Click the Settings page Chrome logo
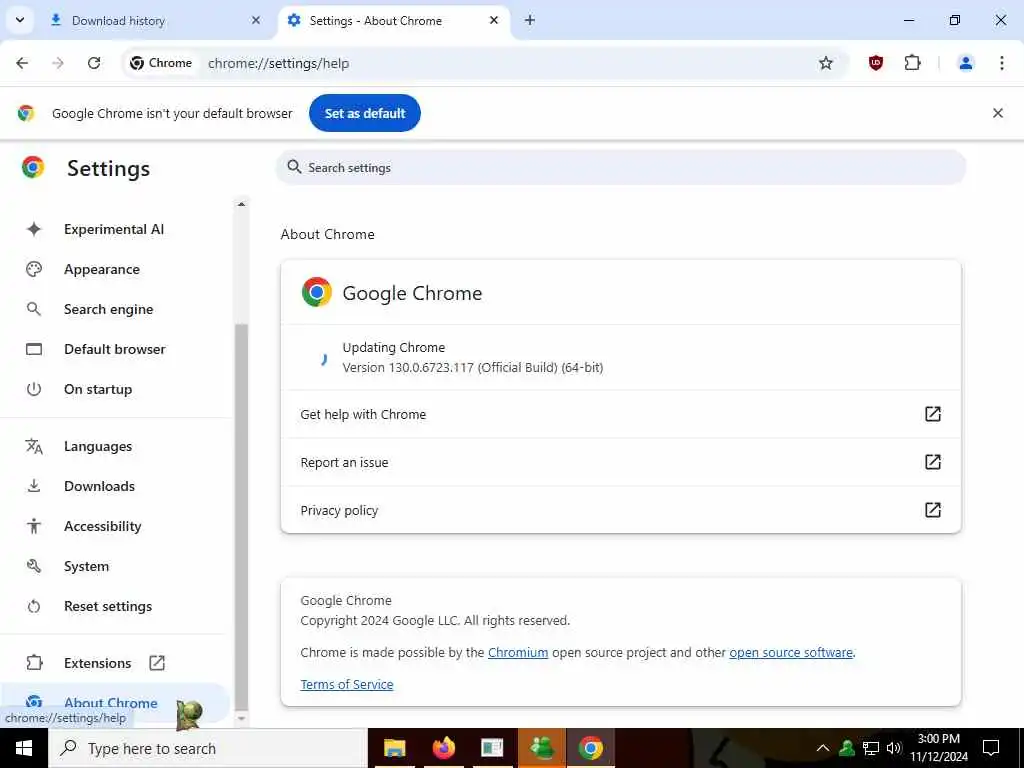 coord(33,168)
